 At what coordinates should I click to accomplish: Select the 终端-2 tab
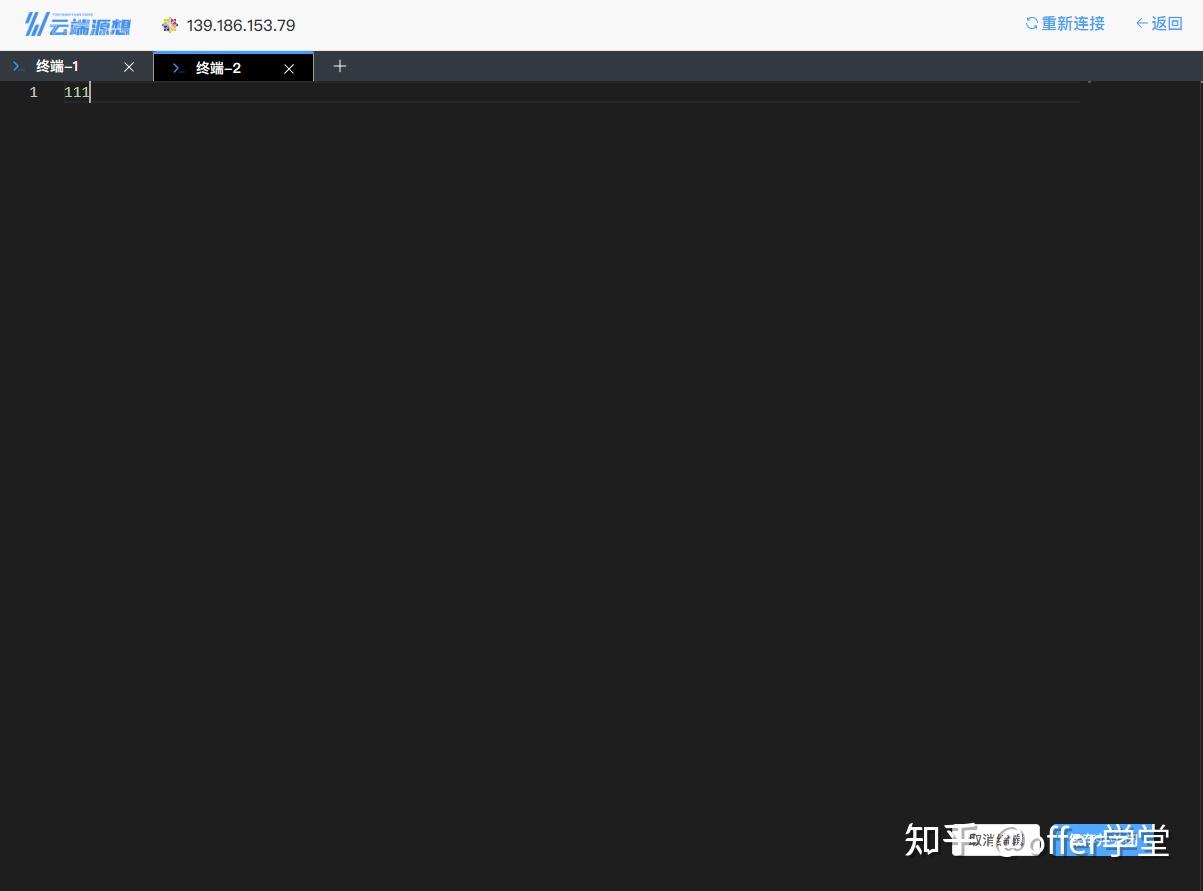tap(218, 68)
